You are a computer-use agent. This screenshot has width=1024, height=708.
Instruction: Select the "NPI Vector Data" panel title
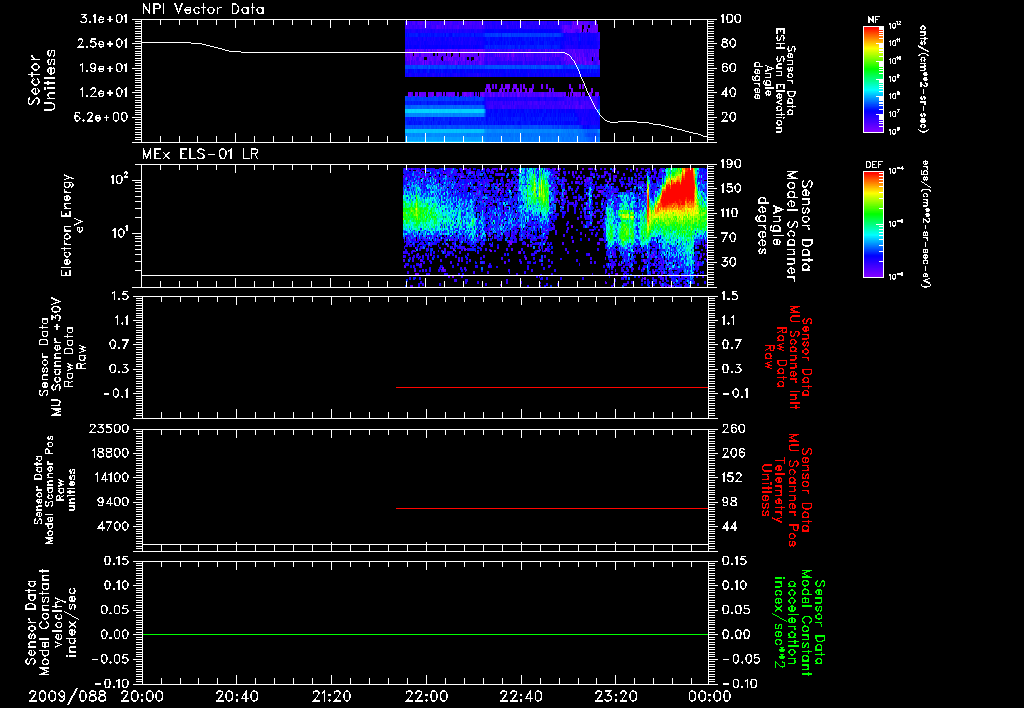203,8
